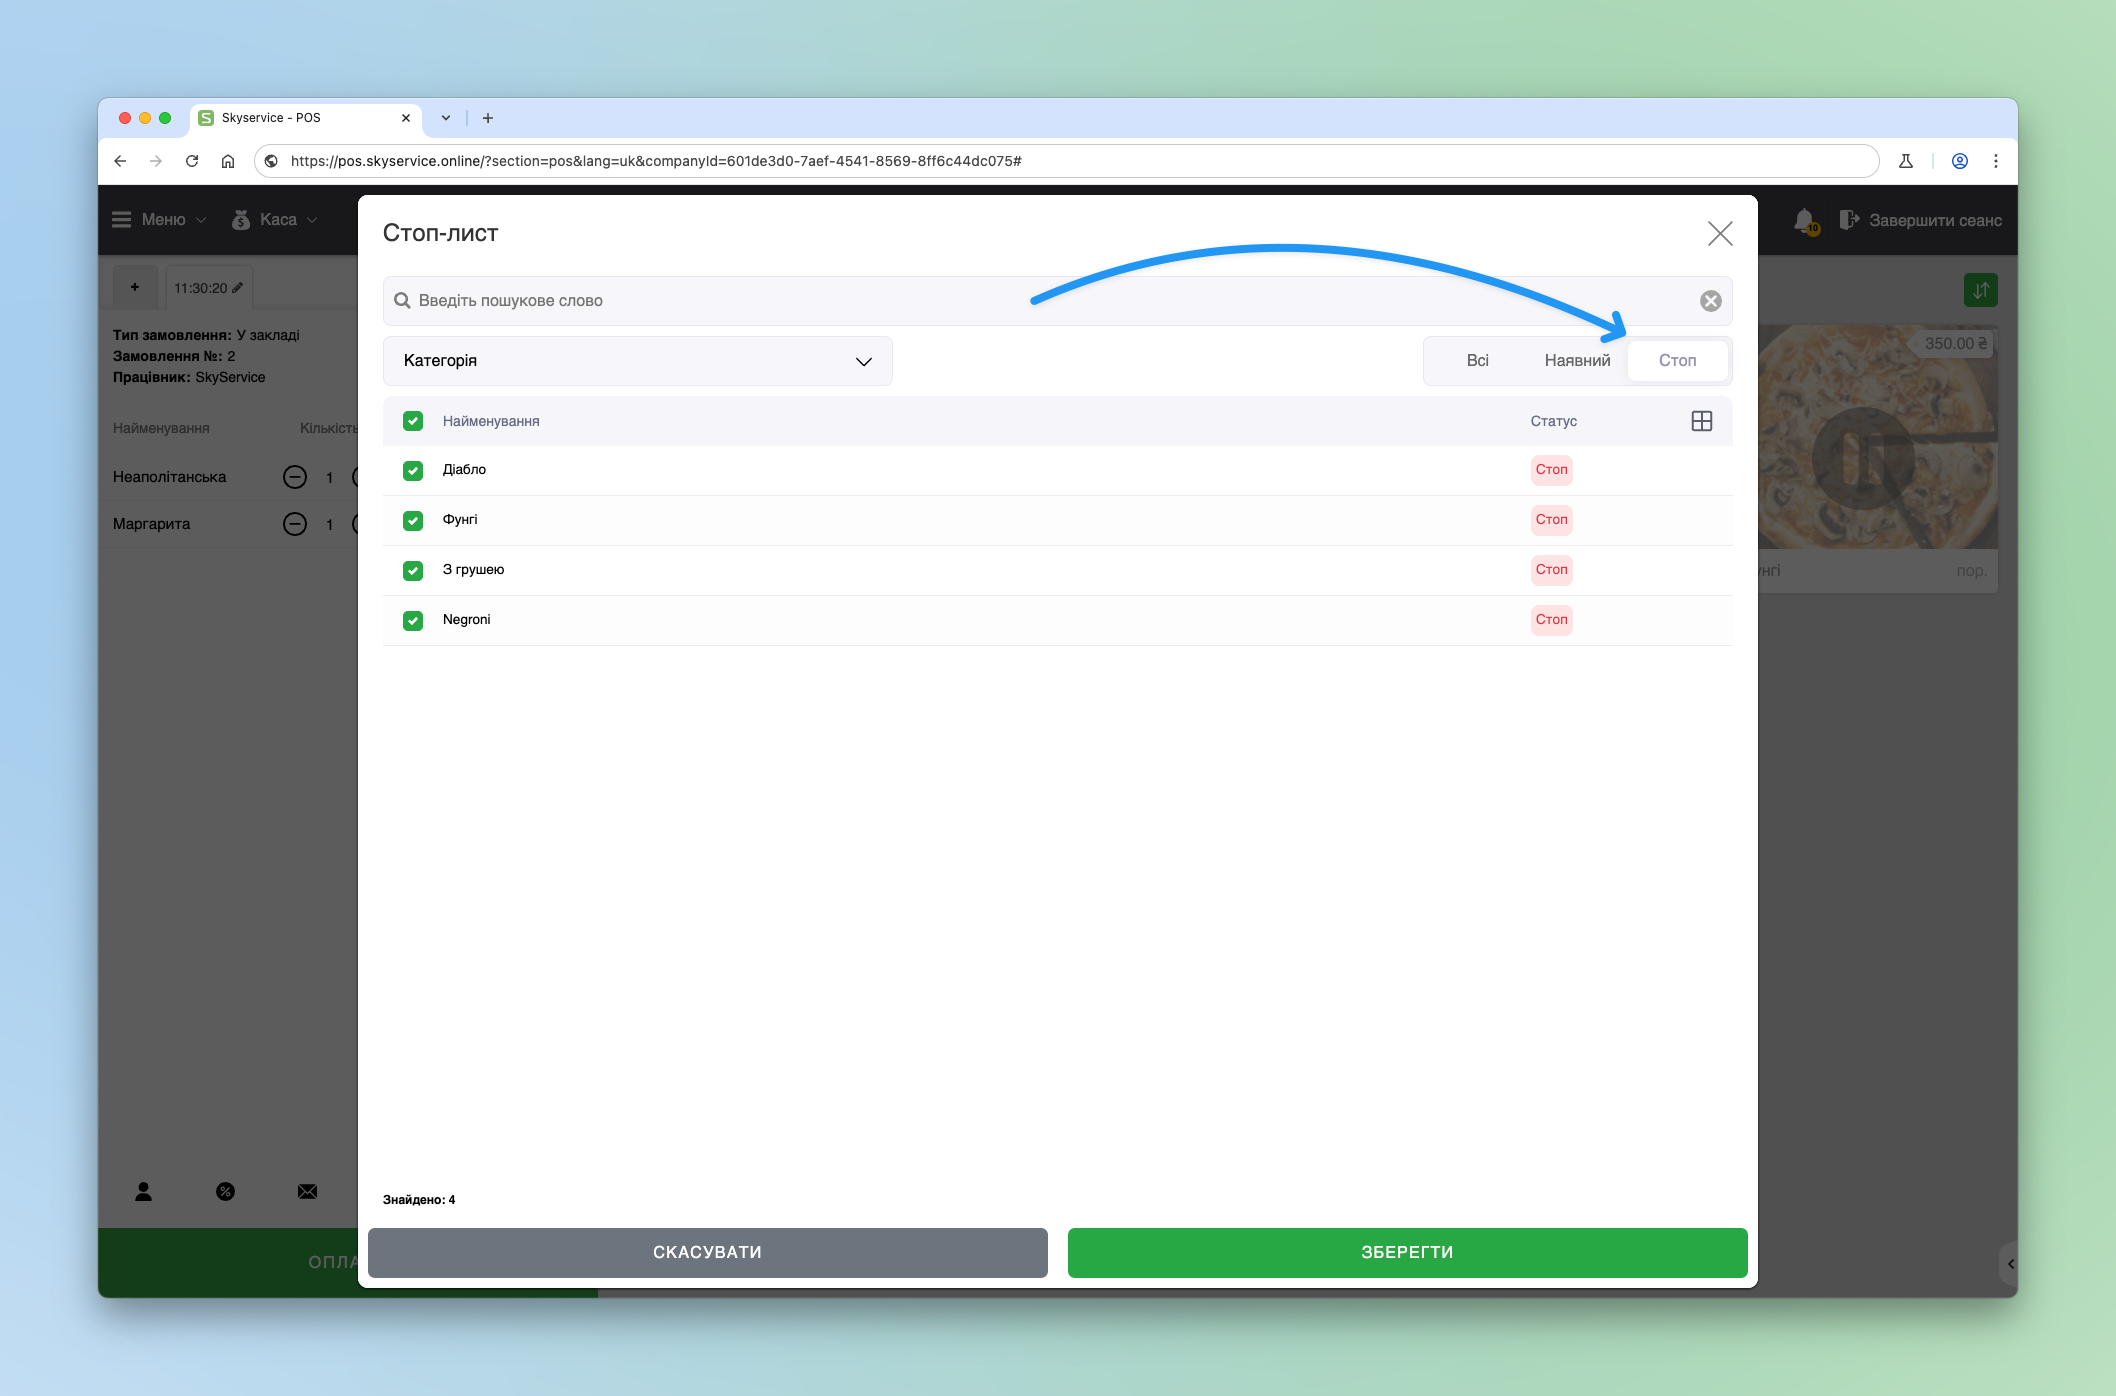This screenshot has width=2116, height=1396.
Task: Select the Наявний filter tab
Action: pyautogui.click(x=1577, y=361)
